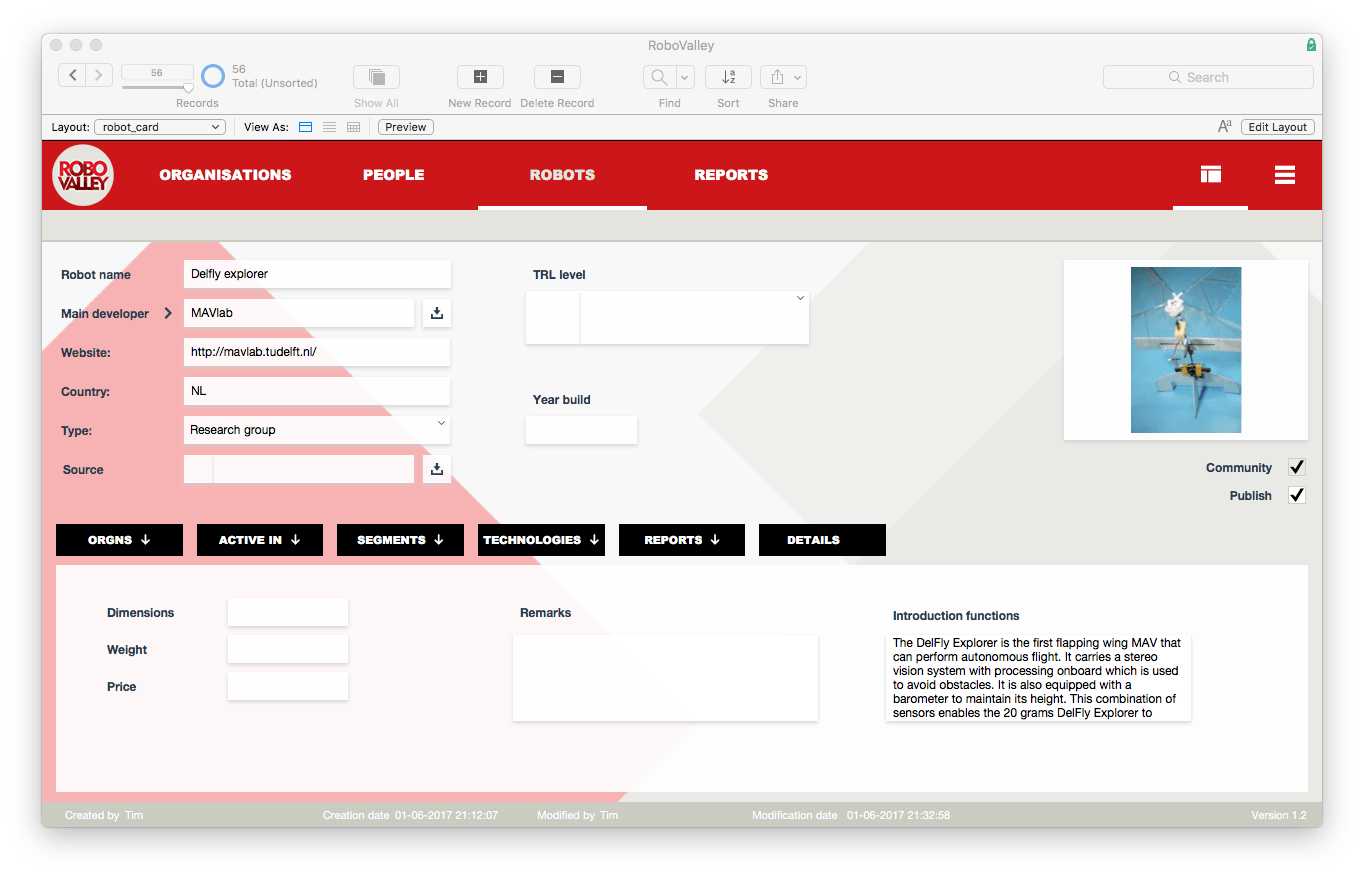This screenshot has height=877, width=1364.
Task: Click the Creation date text in footer
Action: [410, 815]
